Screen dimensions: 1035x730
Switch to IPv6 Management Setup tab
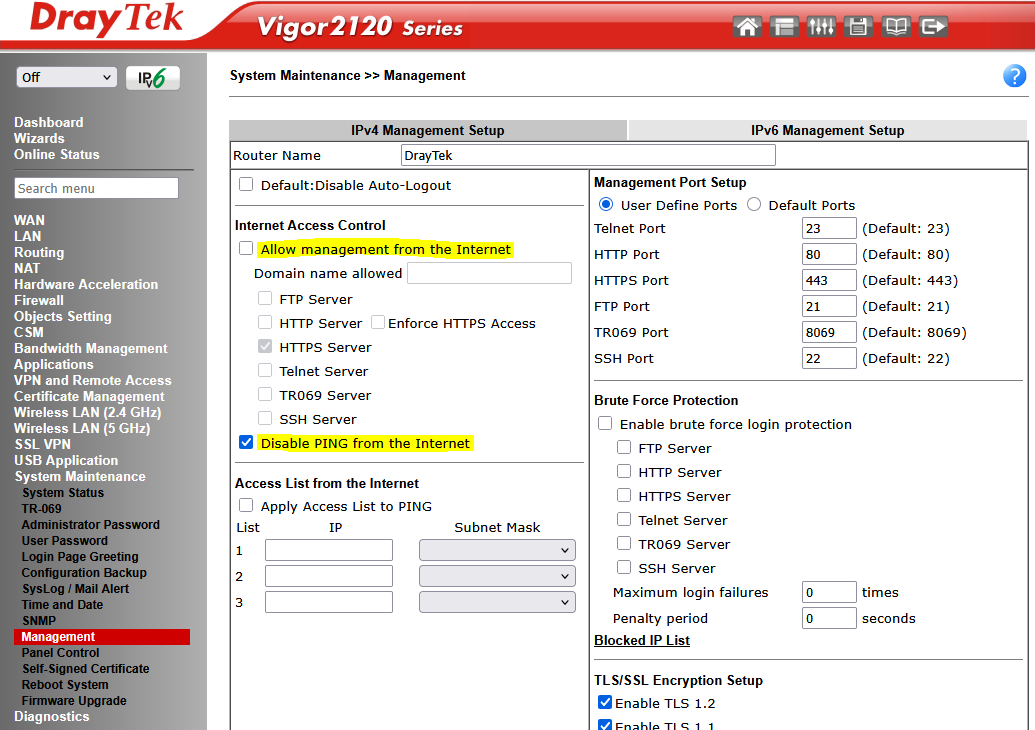(x=828, y=130)
